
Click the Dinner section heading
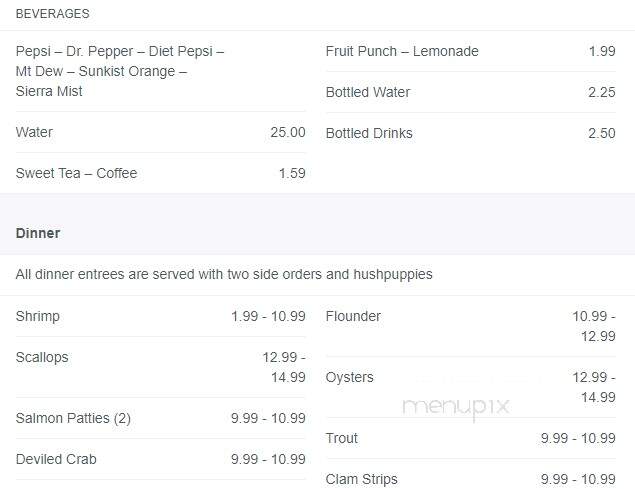point(38,233)
